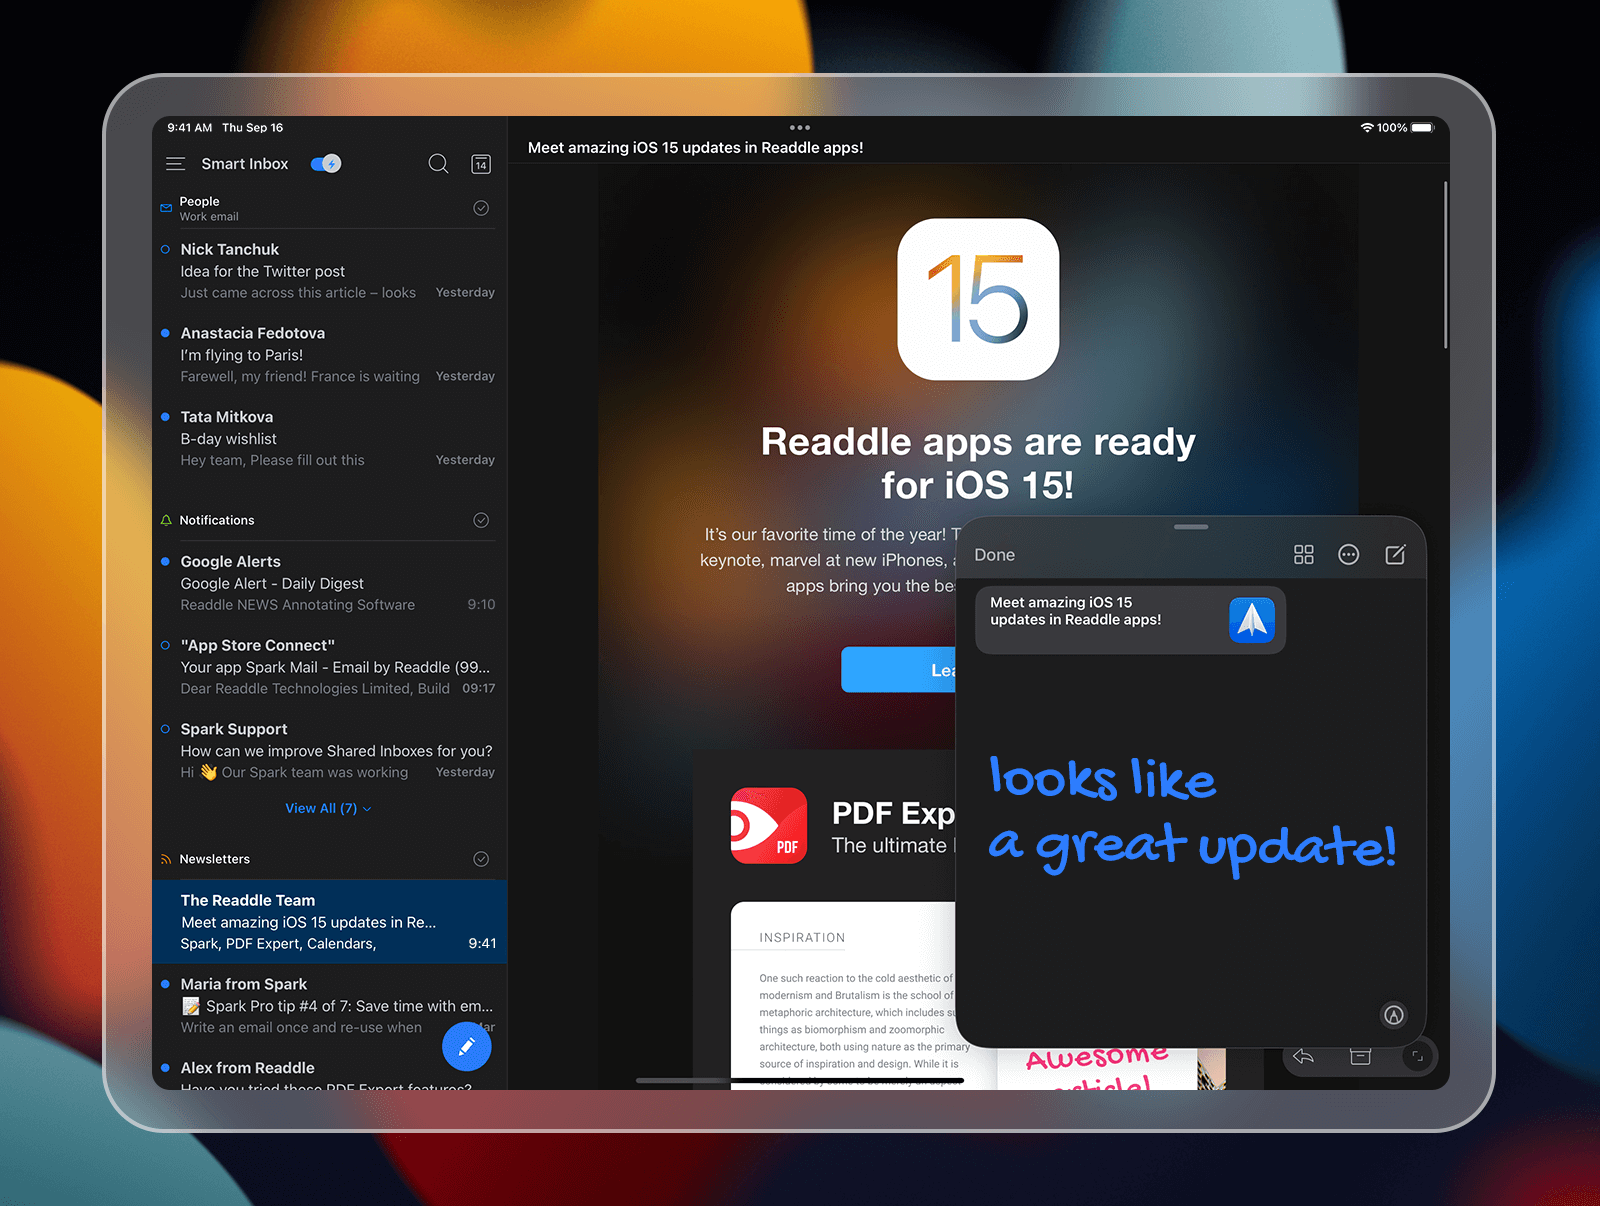
Task: Open Quick Note more options ellipsis
Action: [1348, 555]
